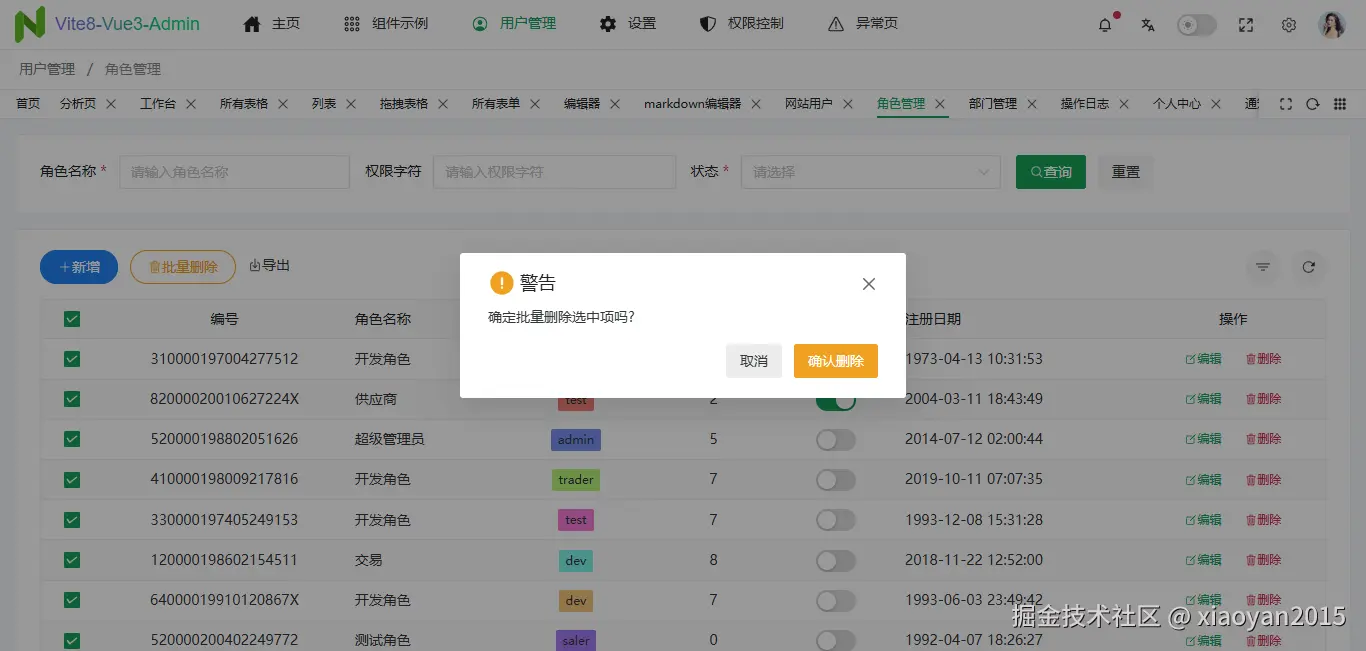The height and width of the screenshot is (651, 1366).
Task: Open the 主页 menu
Action: [x=271, y=23]
